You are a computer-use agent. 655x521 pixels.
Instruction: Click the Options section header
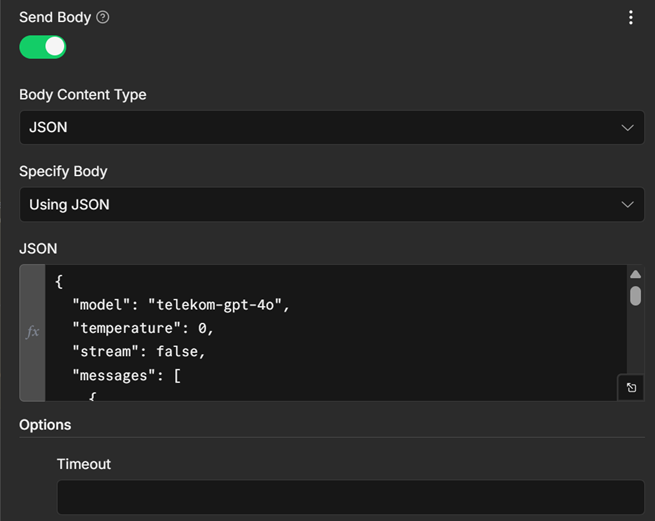(45, 425)
